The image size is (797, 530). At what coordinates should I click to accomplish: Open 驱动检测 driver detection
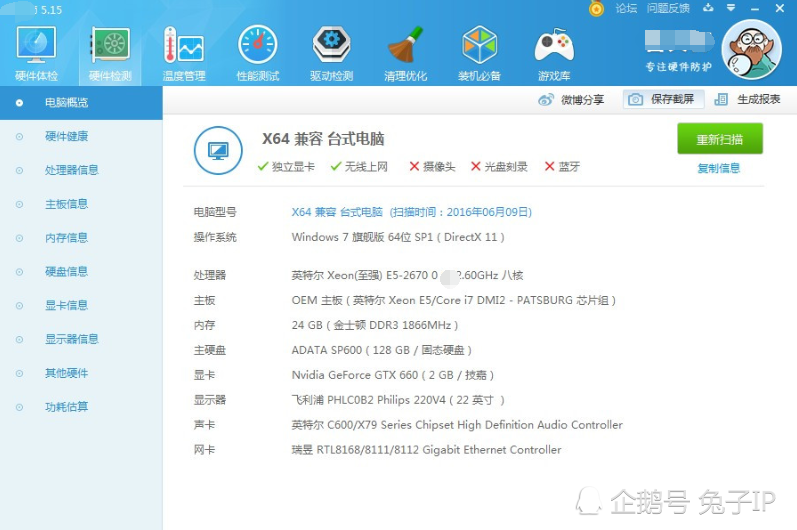(x=331, y=53)
